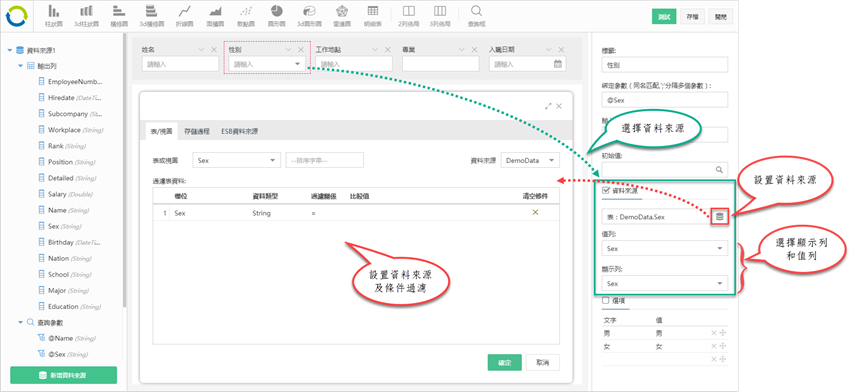
Task: Insert a 柱狀圖 bar chart
Action: pyautogui.click(x=53, y=16)
